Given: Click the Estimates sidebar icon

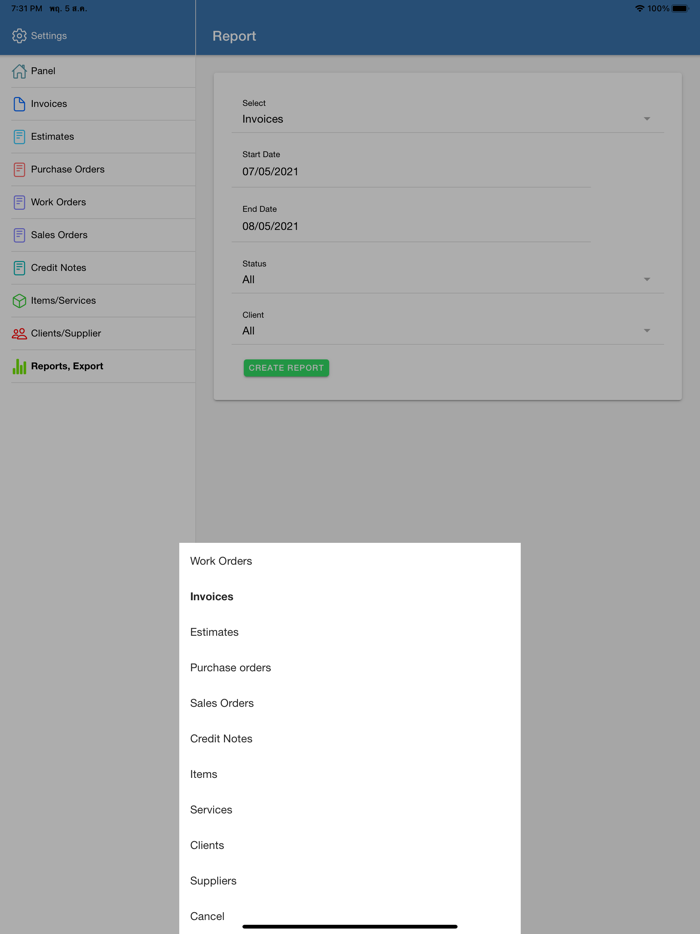Looking at the screenshot, I should point(19,136).
